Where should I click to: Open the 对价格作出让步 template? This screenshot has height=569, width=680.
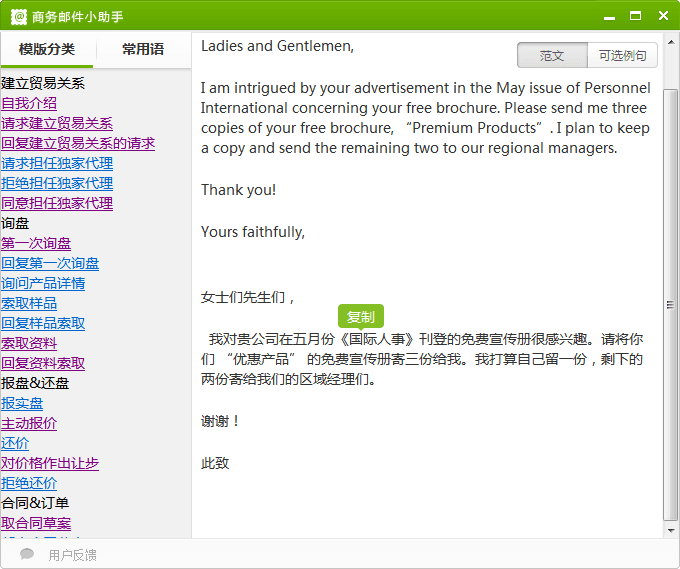50,463
